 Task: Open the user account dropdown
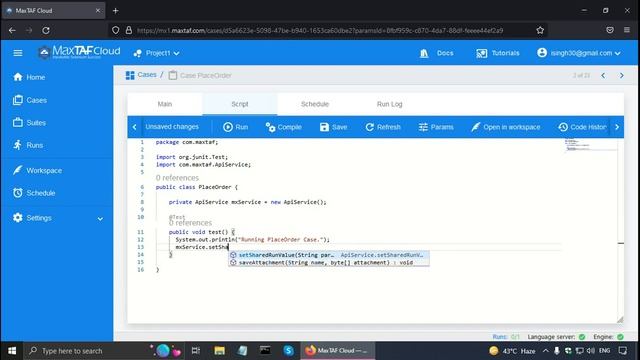pos(579,53)
